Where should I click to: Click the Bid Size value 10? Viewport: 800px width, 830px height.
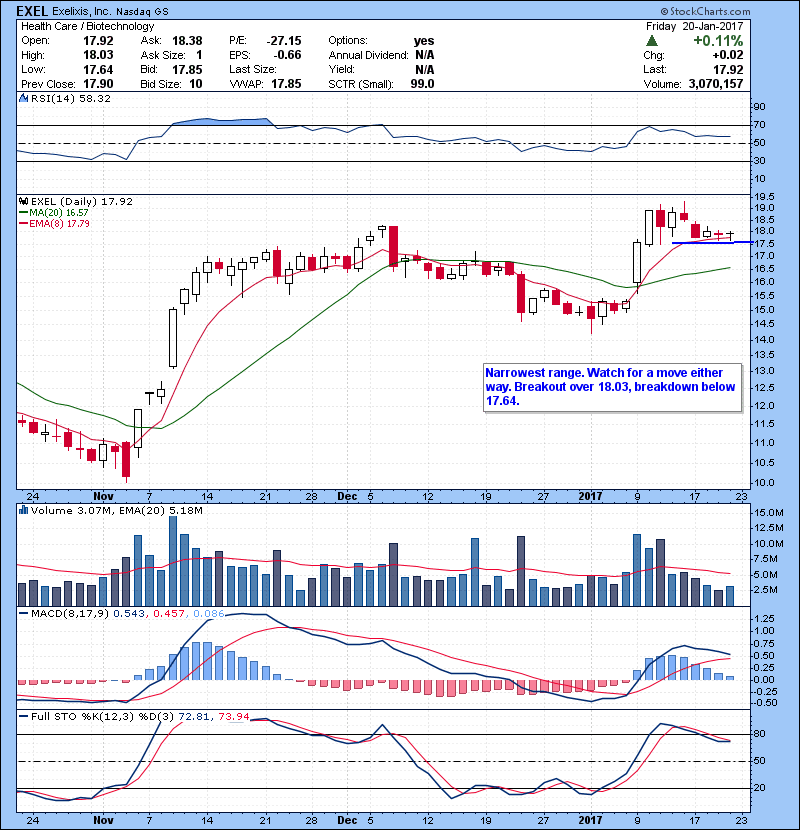pyautogui.click(x=195, y=84)
